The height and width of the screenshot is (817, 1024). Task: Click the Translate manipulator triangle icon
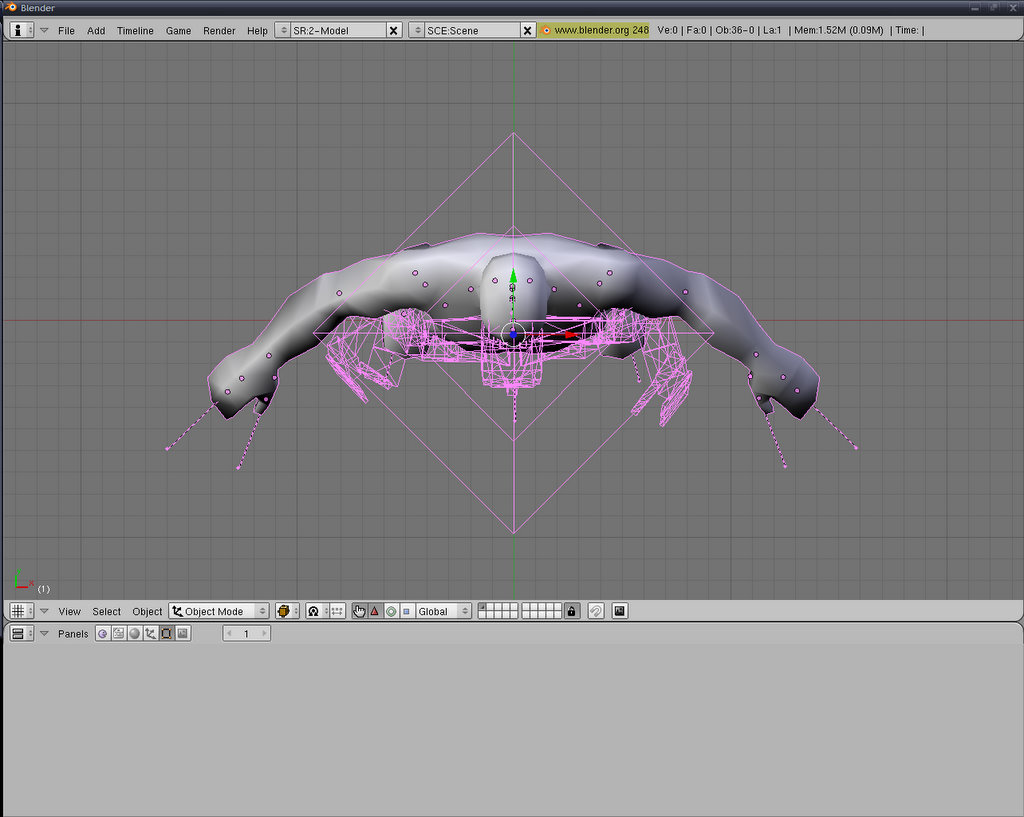[375, 611]
